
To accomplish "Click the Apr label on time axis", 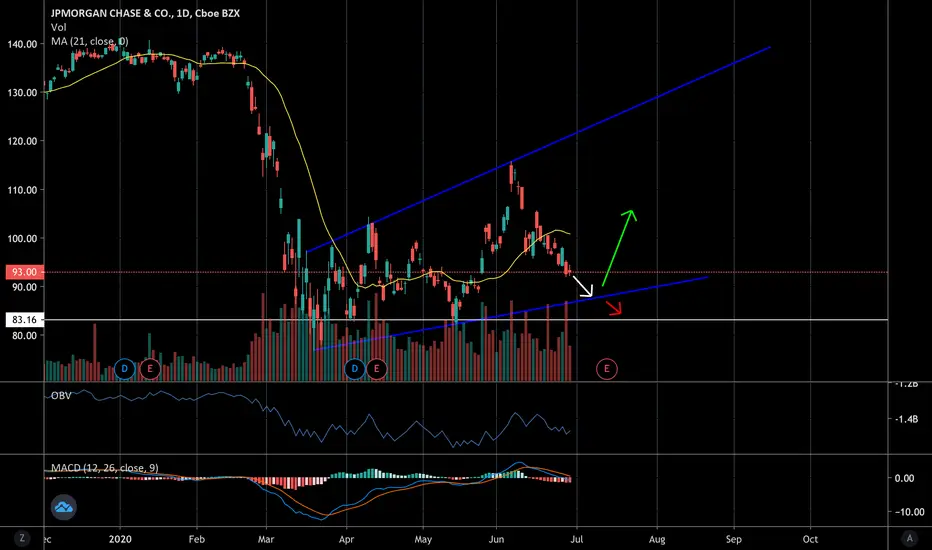I will point(346,539).
